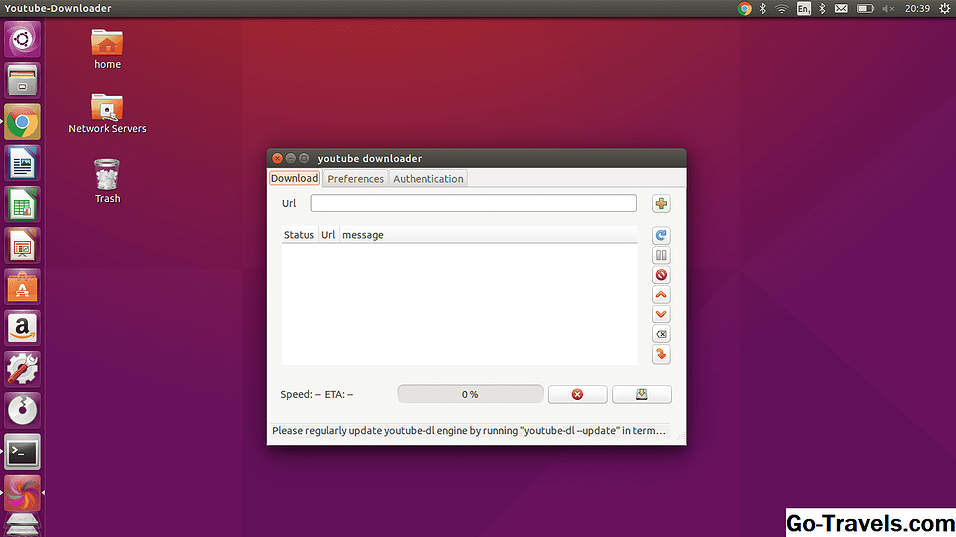Click the green plus add URL button
Screen dimensions: 956x537
661,204
